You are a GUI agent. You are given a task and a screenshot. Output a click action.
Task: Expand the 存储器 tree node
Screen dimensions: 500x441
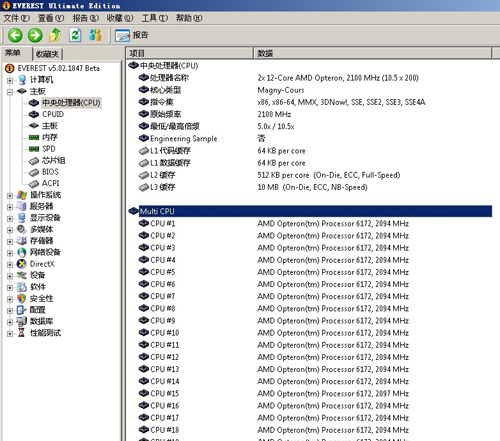(x=10, y=242)
